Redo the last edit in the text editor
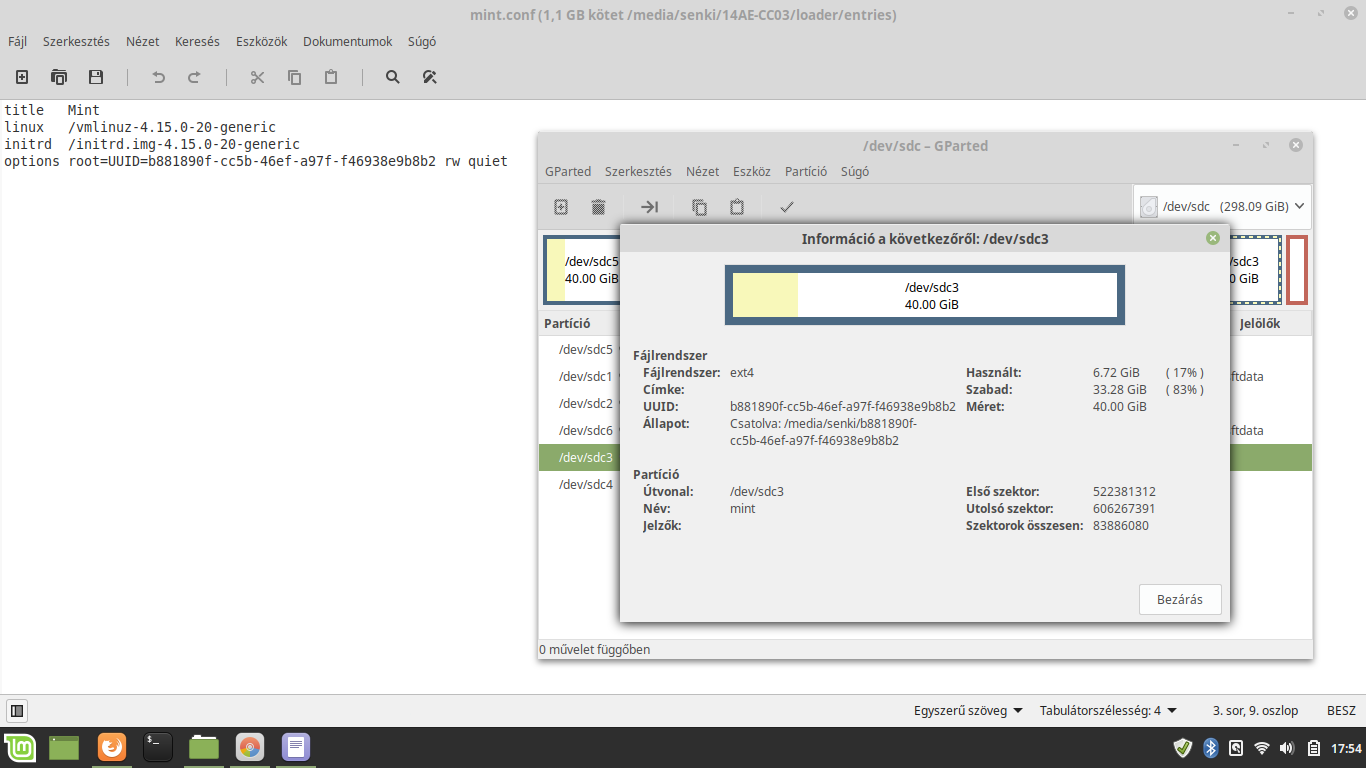 tap(195, 77)
